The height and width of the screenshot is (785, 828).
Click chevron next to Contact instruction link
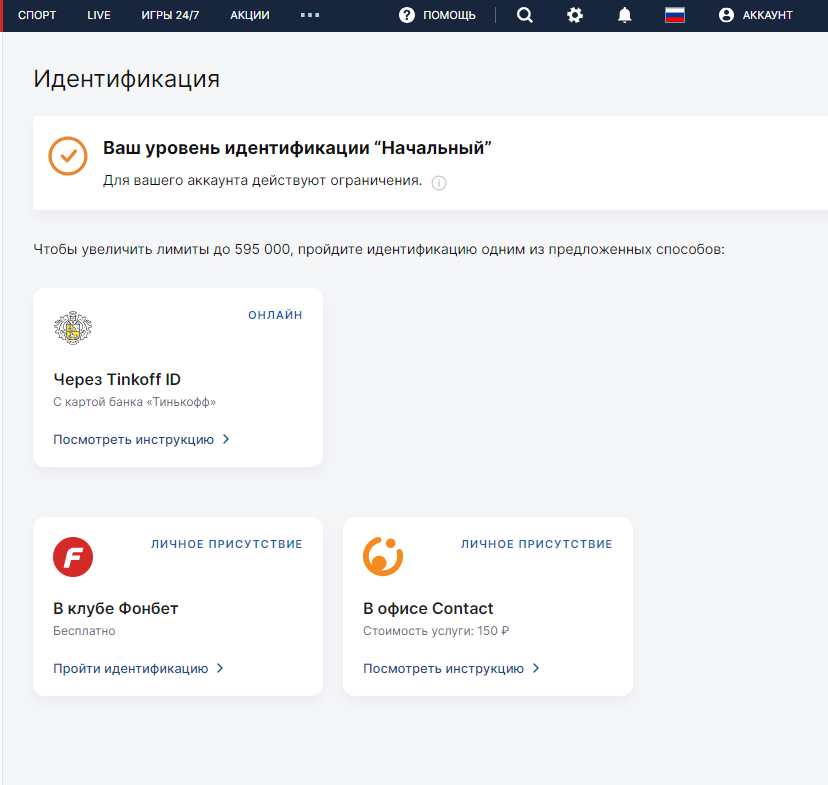click(536, 668)
